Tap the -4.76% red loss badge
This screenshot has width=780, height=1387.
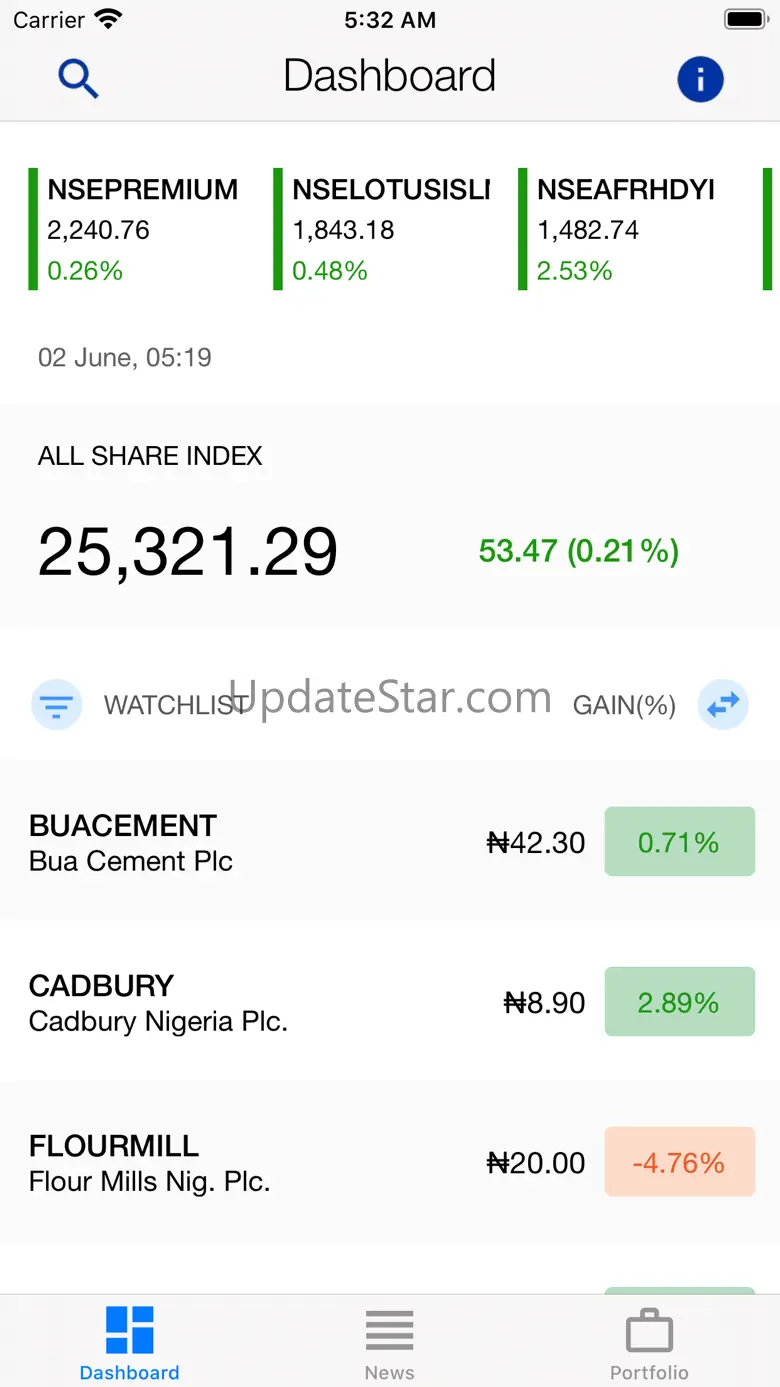tap(679, 1162)
